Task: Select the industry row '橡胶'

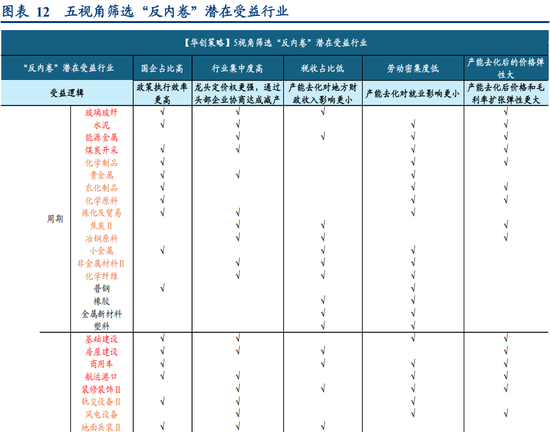Action: 101,301
